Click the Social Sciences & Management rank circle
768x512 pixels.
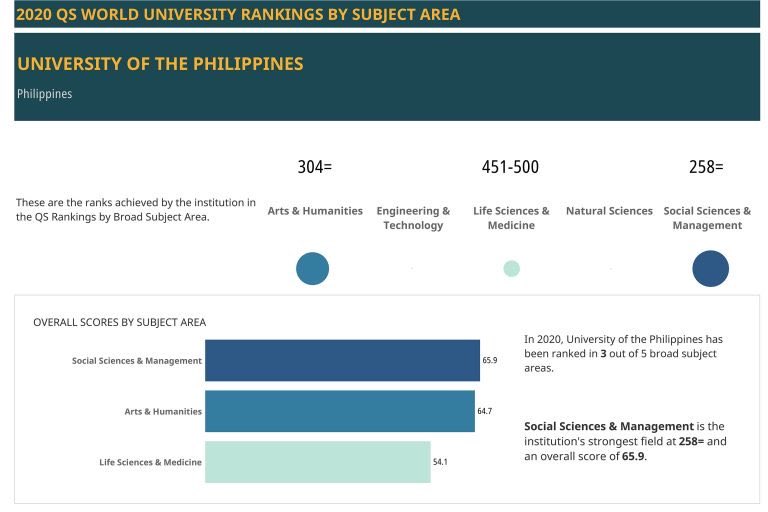point(710,268)
